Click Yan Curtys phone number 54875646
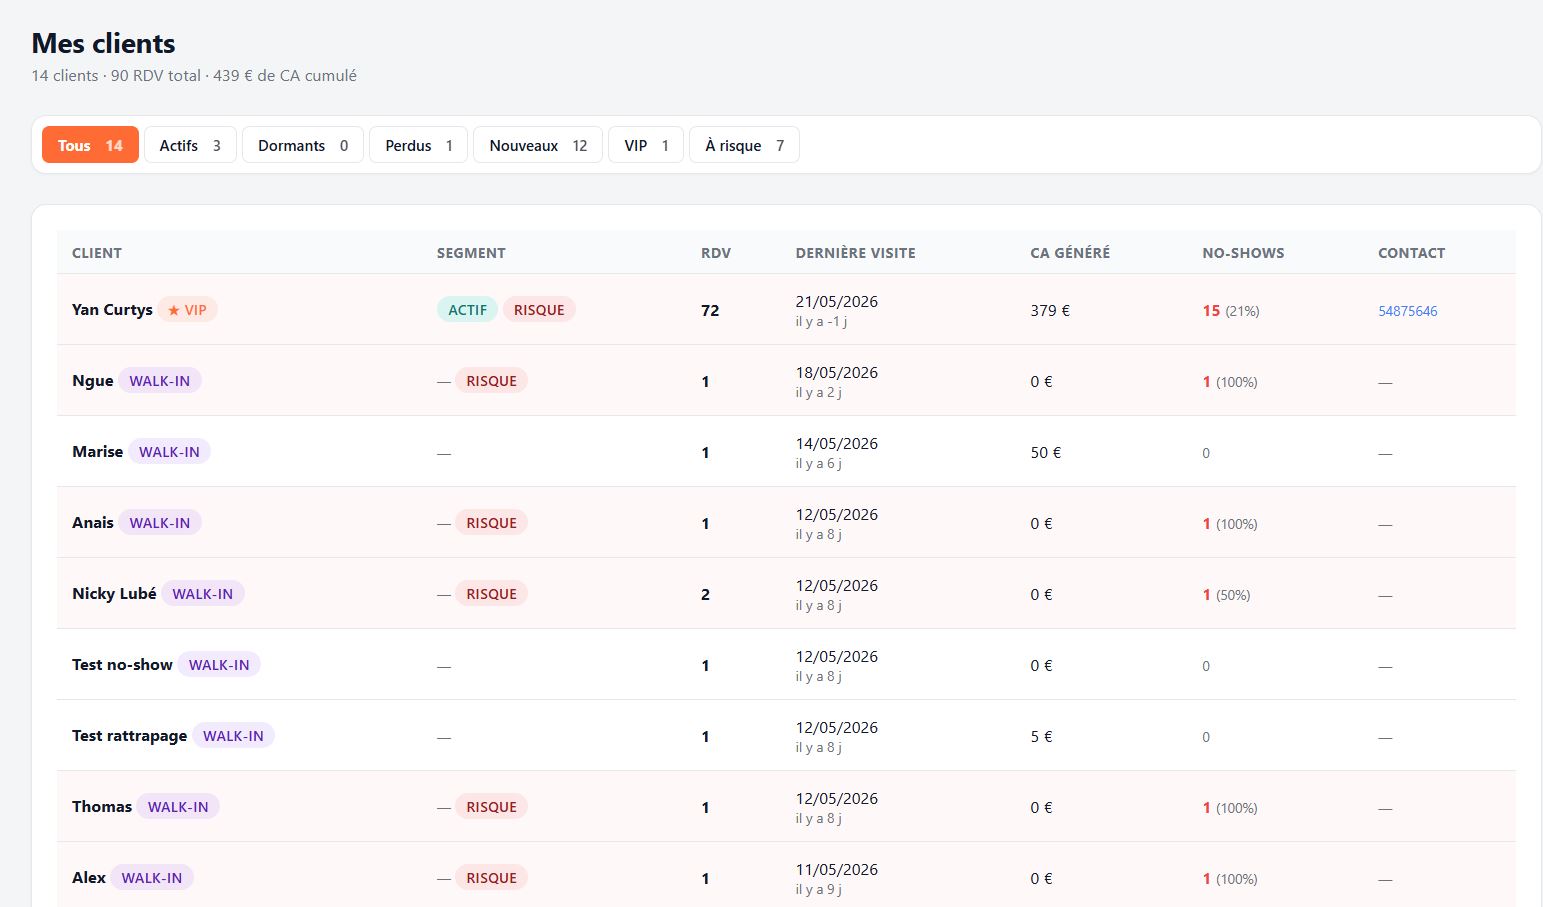This screenshot has height=907, width=1543. (1407, 311)
